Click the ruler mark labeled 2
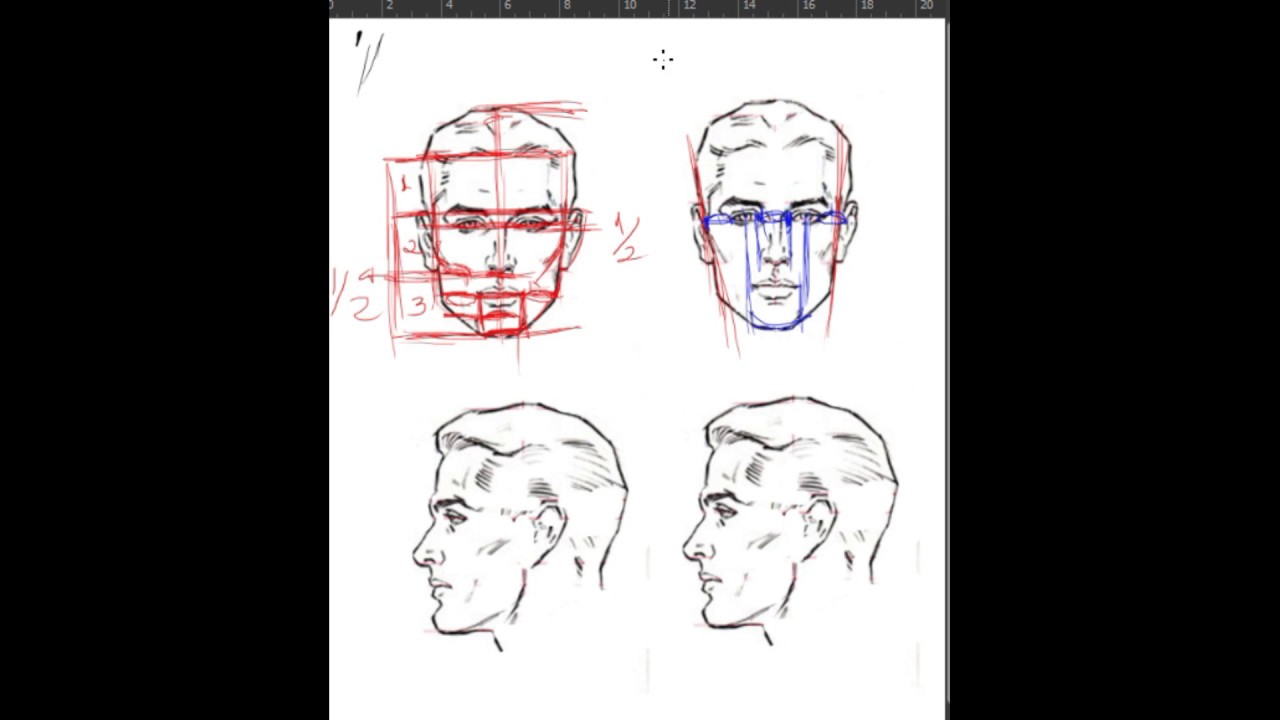Image resolution: width=1280 pixels, height=720 pixels. [389, 6]
